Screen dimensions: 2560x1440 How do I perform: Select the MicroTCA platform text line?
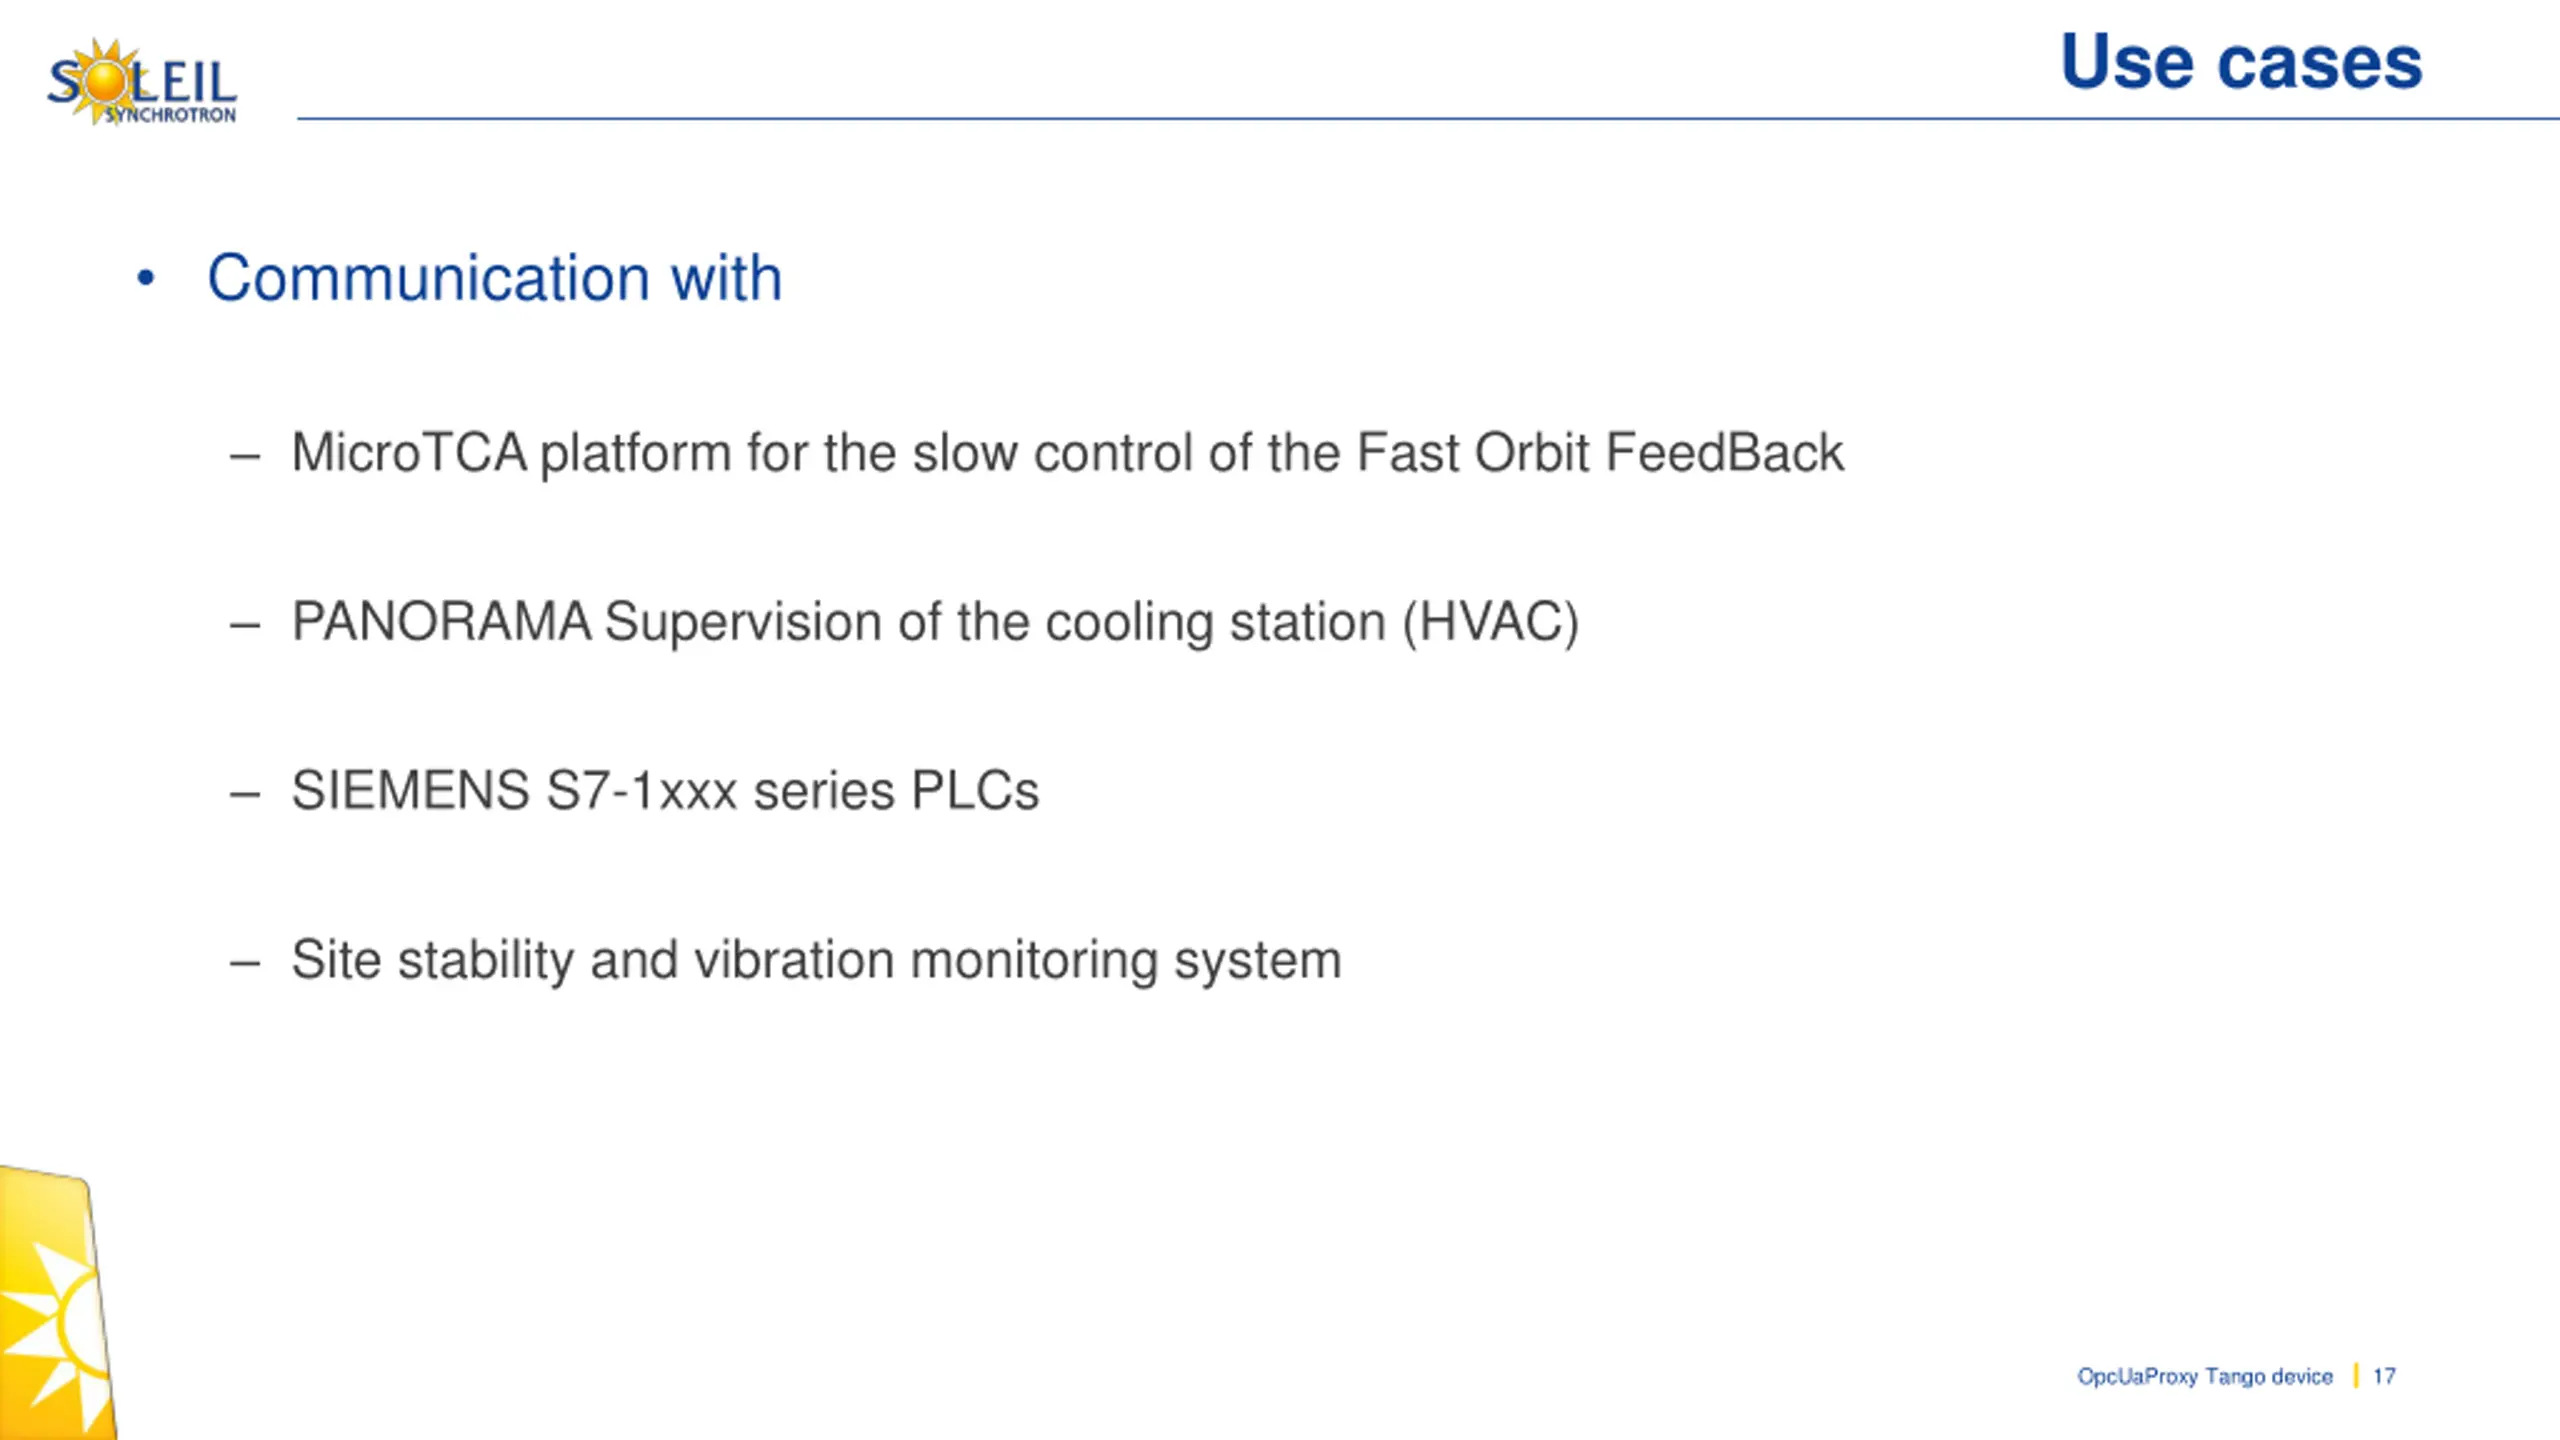[x=1067, y=453]
